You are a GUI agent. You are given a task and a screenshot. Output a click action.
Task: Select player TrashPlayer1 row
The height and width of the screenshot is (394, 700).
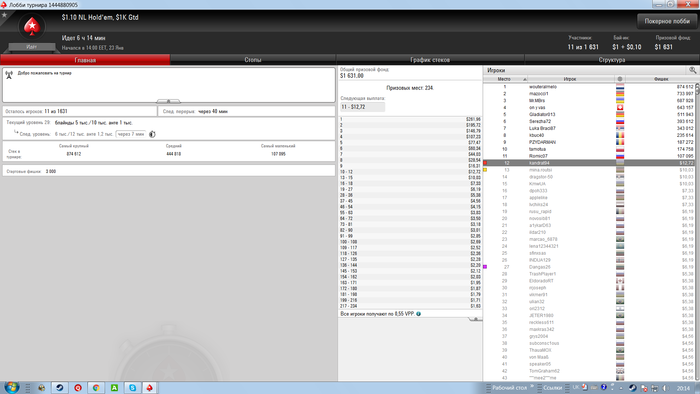pyautogui.click(x=589, y=274)
